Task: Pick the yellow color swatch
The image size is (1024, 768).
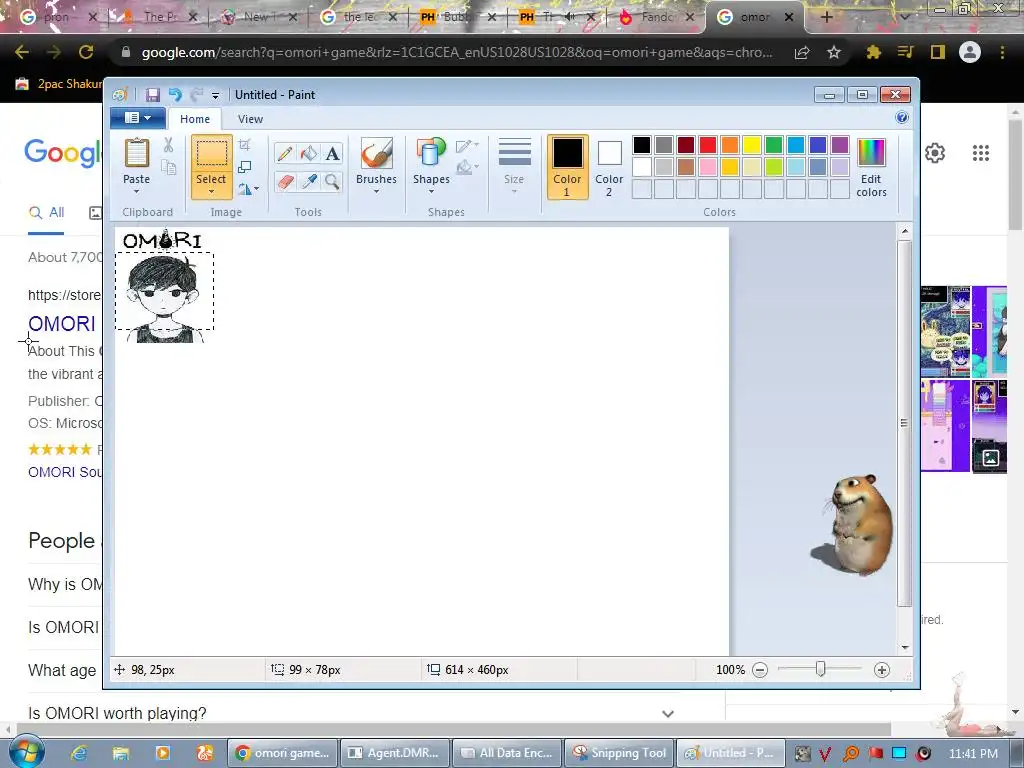Action: (752, 145)
